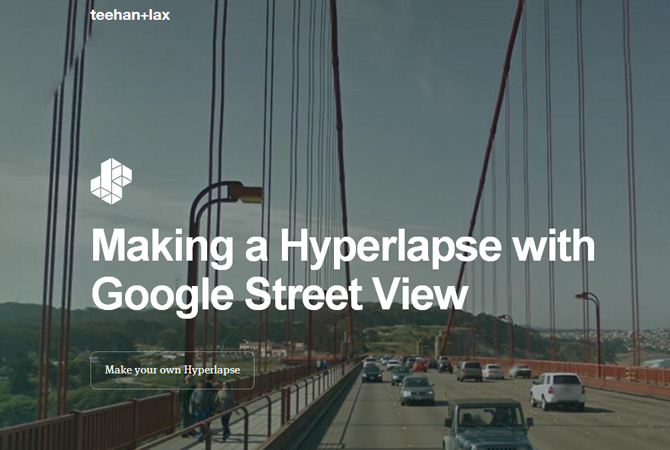670x450 pixels.
Task: Click the white geometric cube logo icon
Action: coord(112,181)
